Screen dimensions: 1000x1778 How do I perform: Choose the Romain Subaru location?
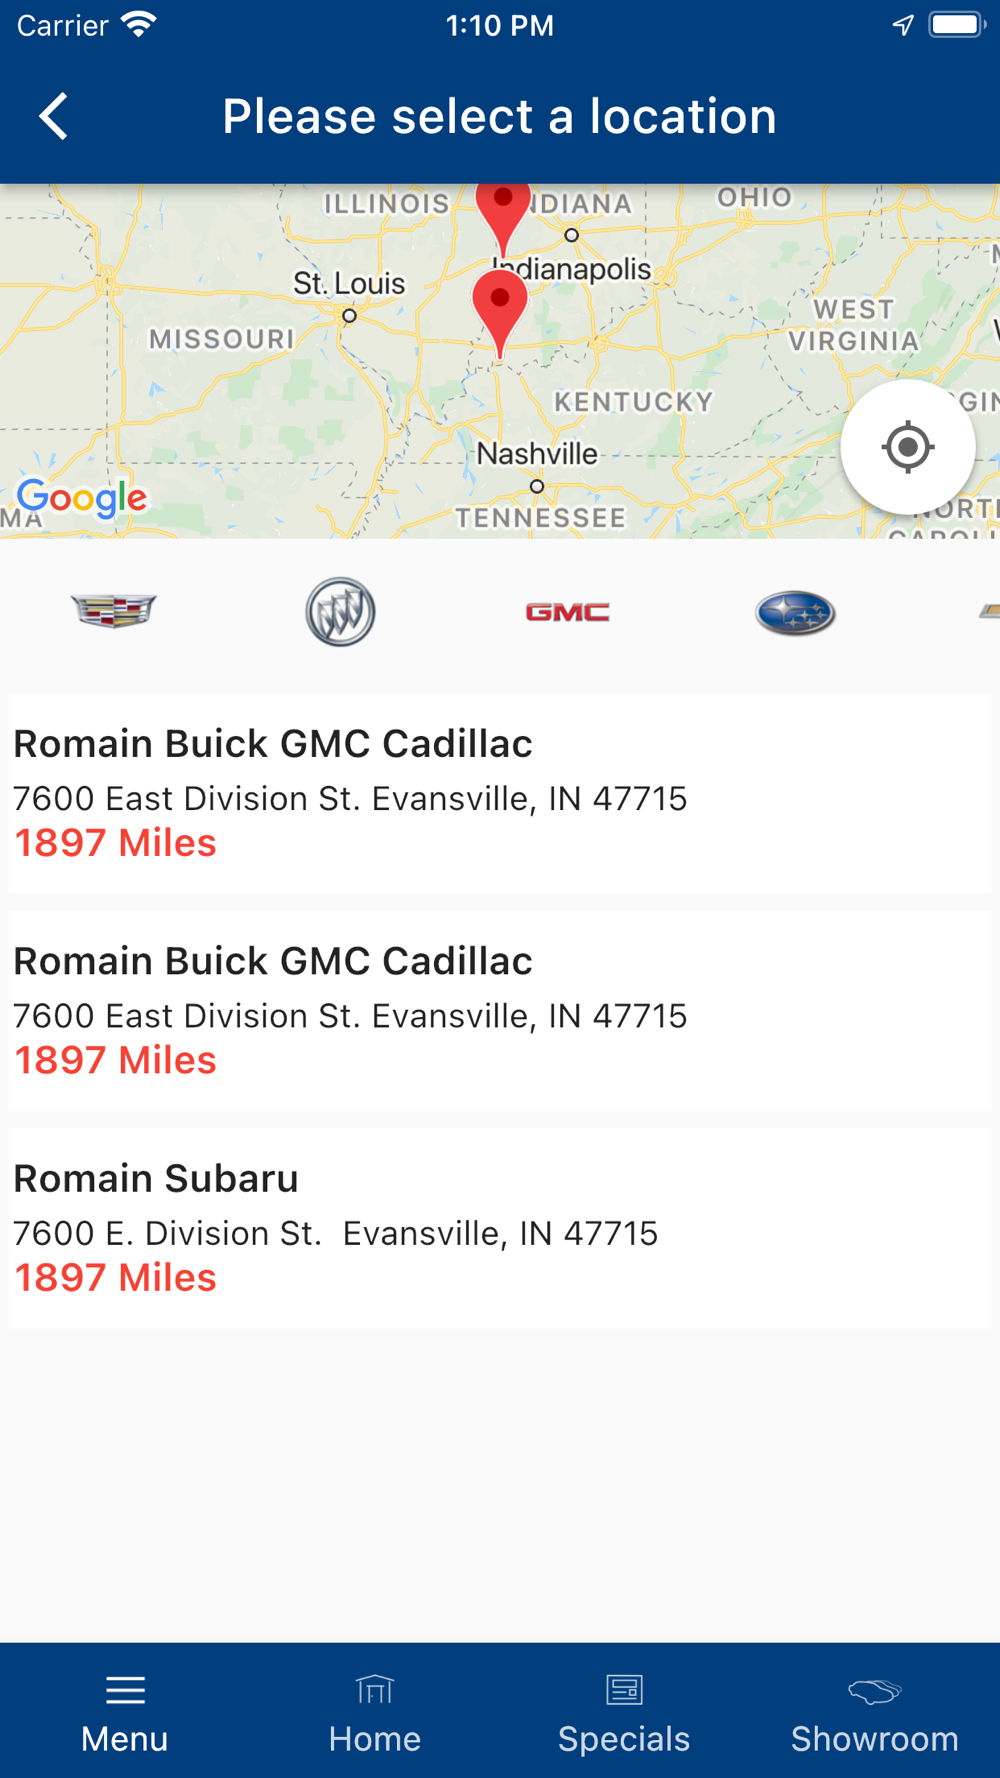pyautogui.click(x=500, y=1228)
